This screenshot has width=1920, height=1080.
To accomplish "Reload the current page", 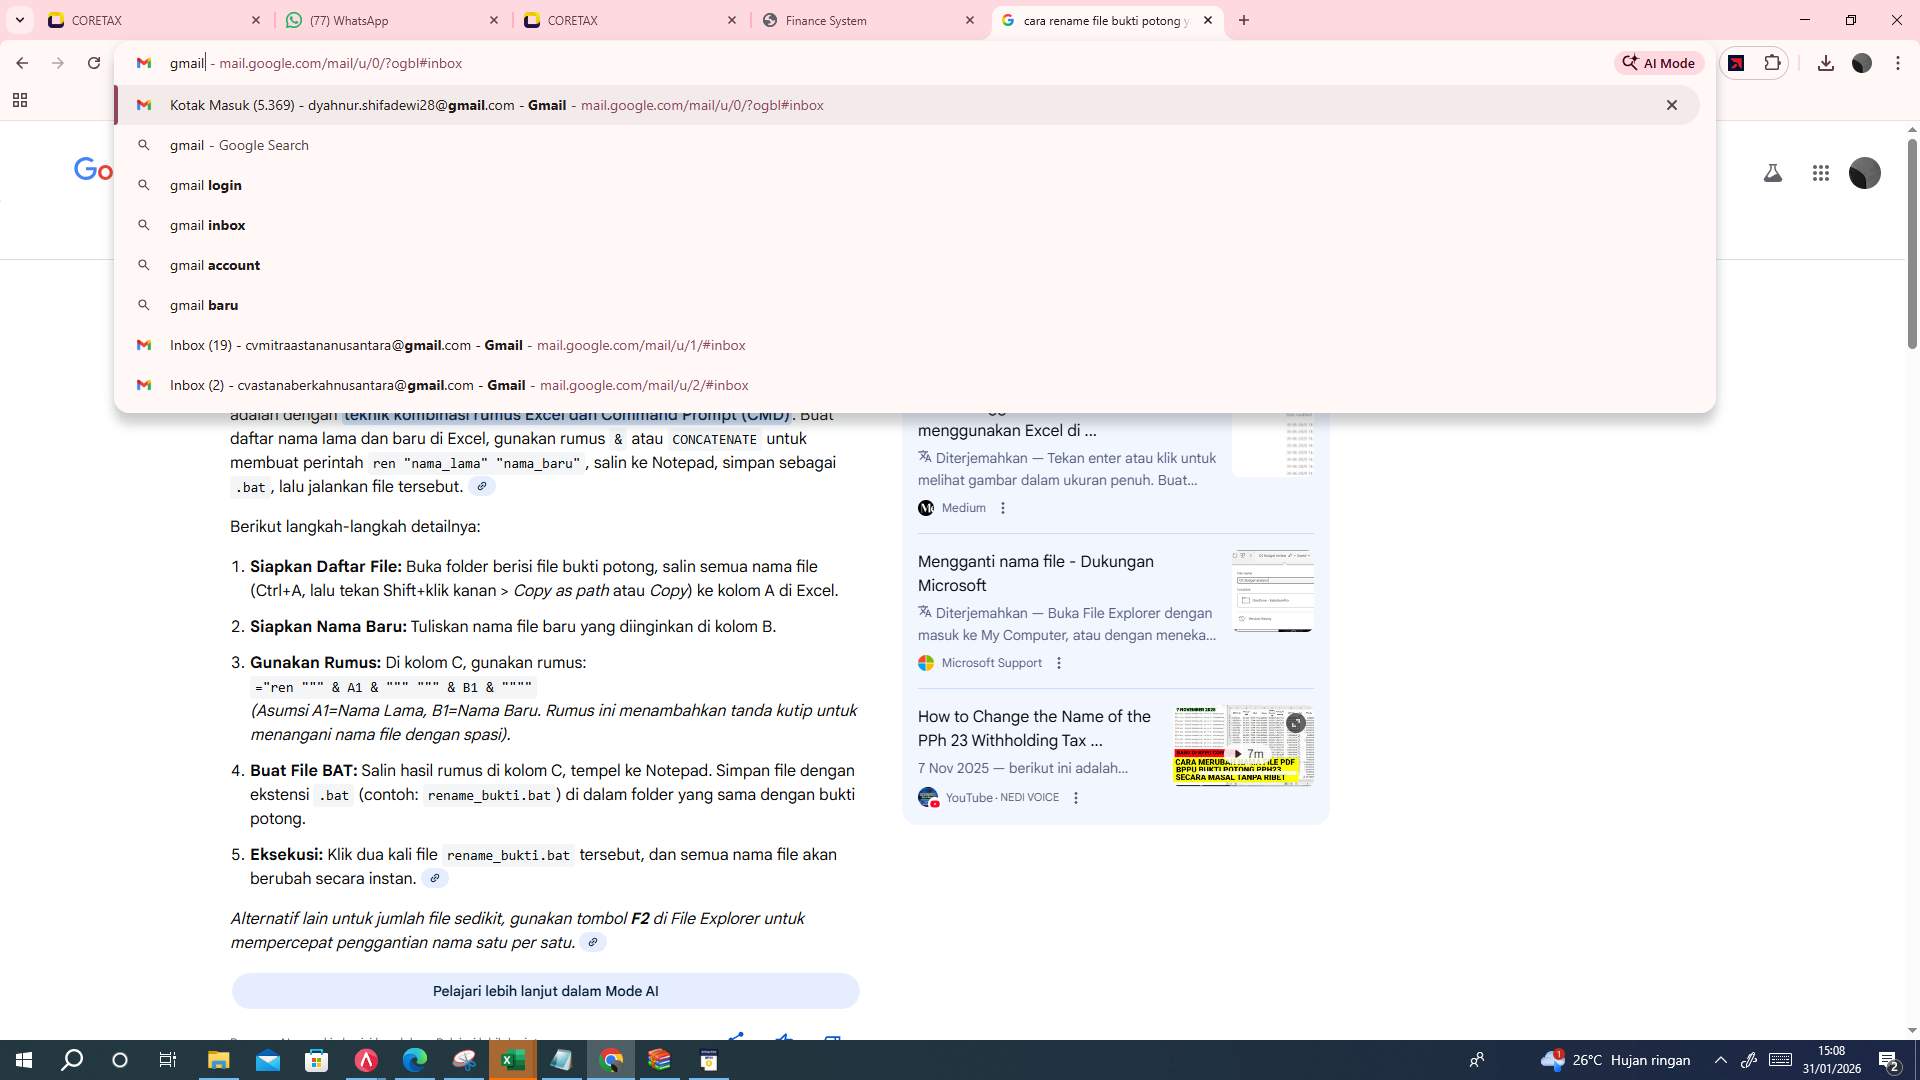I will (94, 62).
